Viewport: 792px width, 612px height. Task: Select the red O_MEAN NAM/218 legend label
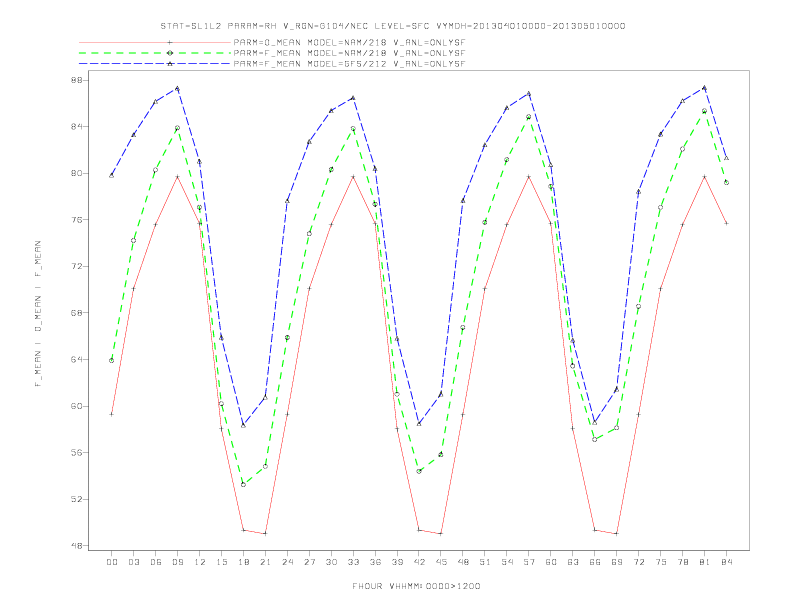click(349, 42)
